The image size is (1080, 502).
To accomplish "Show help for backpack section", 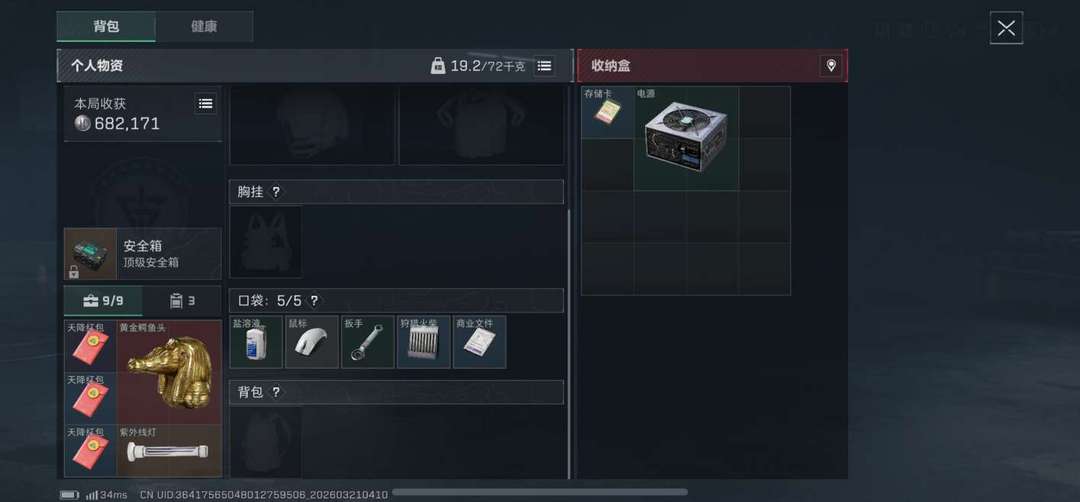I will click(276, 393).
